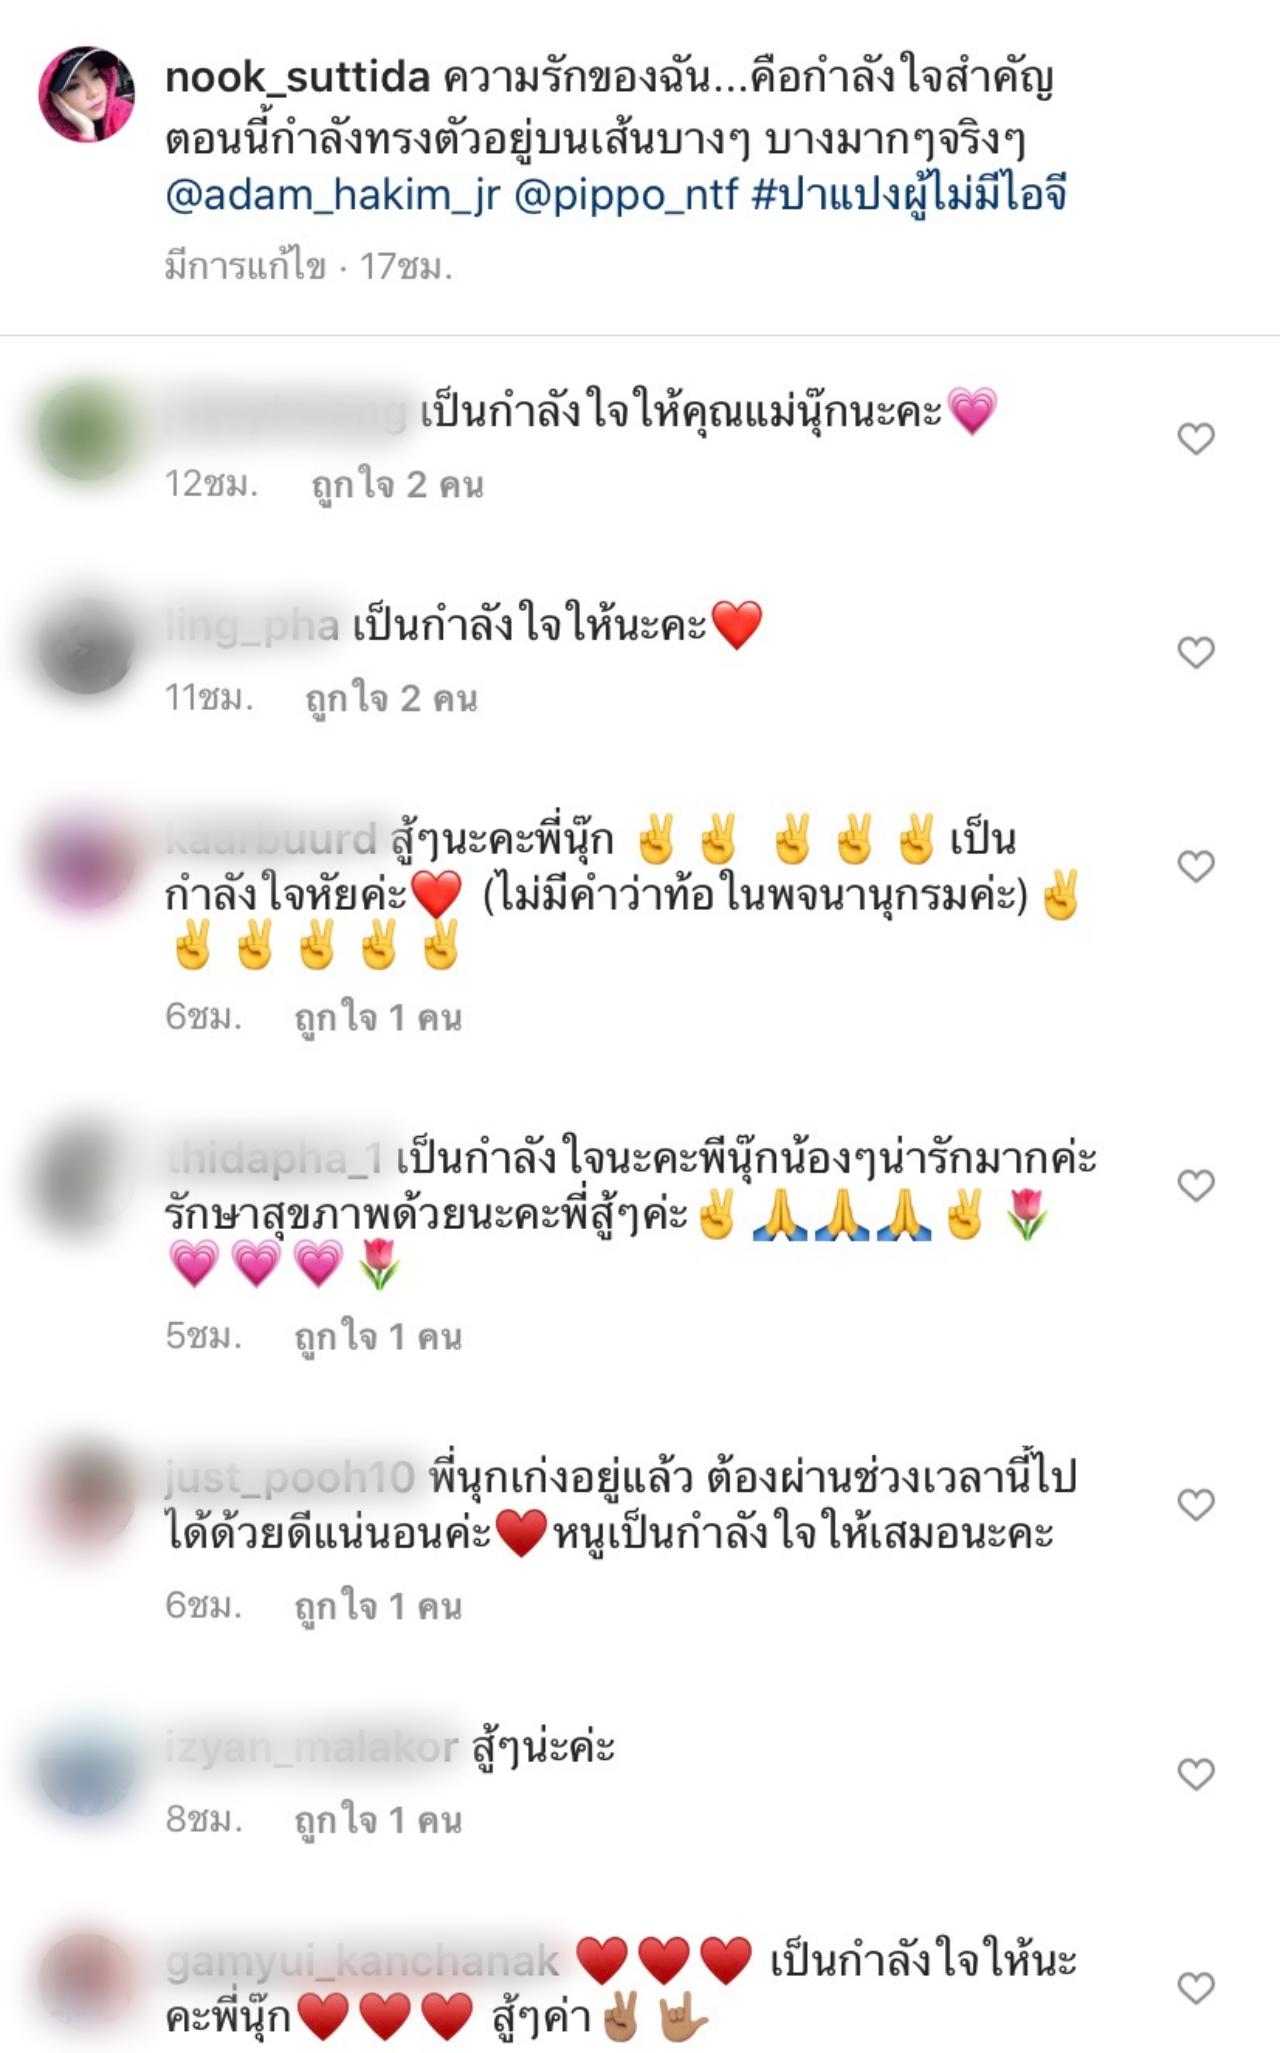
Task: View 'ถูกใจ 1 คน' on kaarbuurd comment
Action: 378,1018
